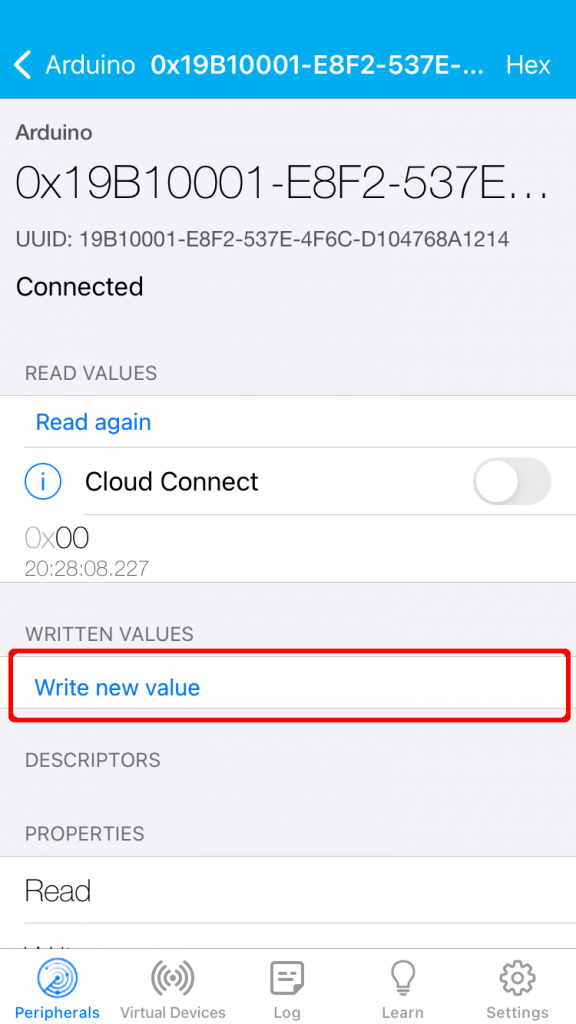The height and width of the screenshot is (1024, 576).
Task: Tap the characteristic UUID title in header
Action: tap(318, 65)
